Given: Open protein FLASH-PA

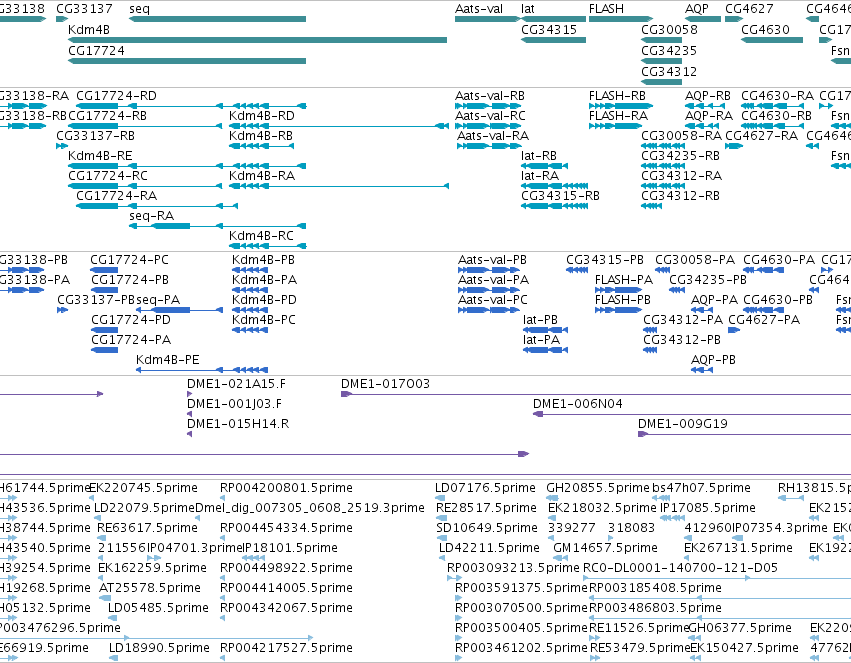Looking at the screenshot, I should (x=618, y=290).
